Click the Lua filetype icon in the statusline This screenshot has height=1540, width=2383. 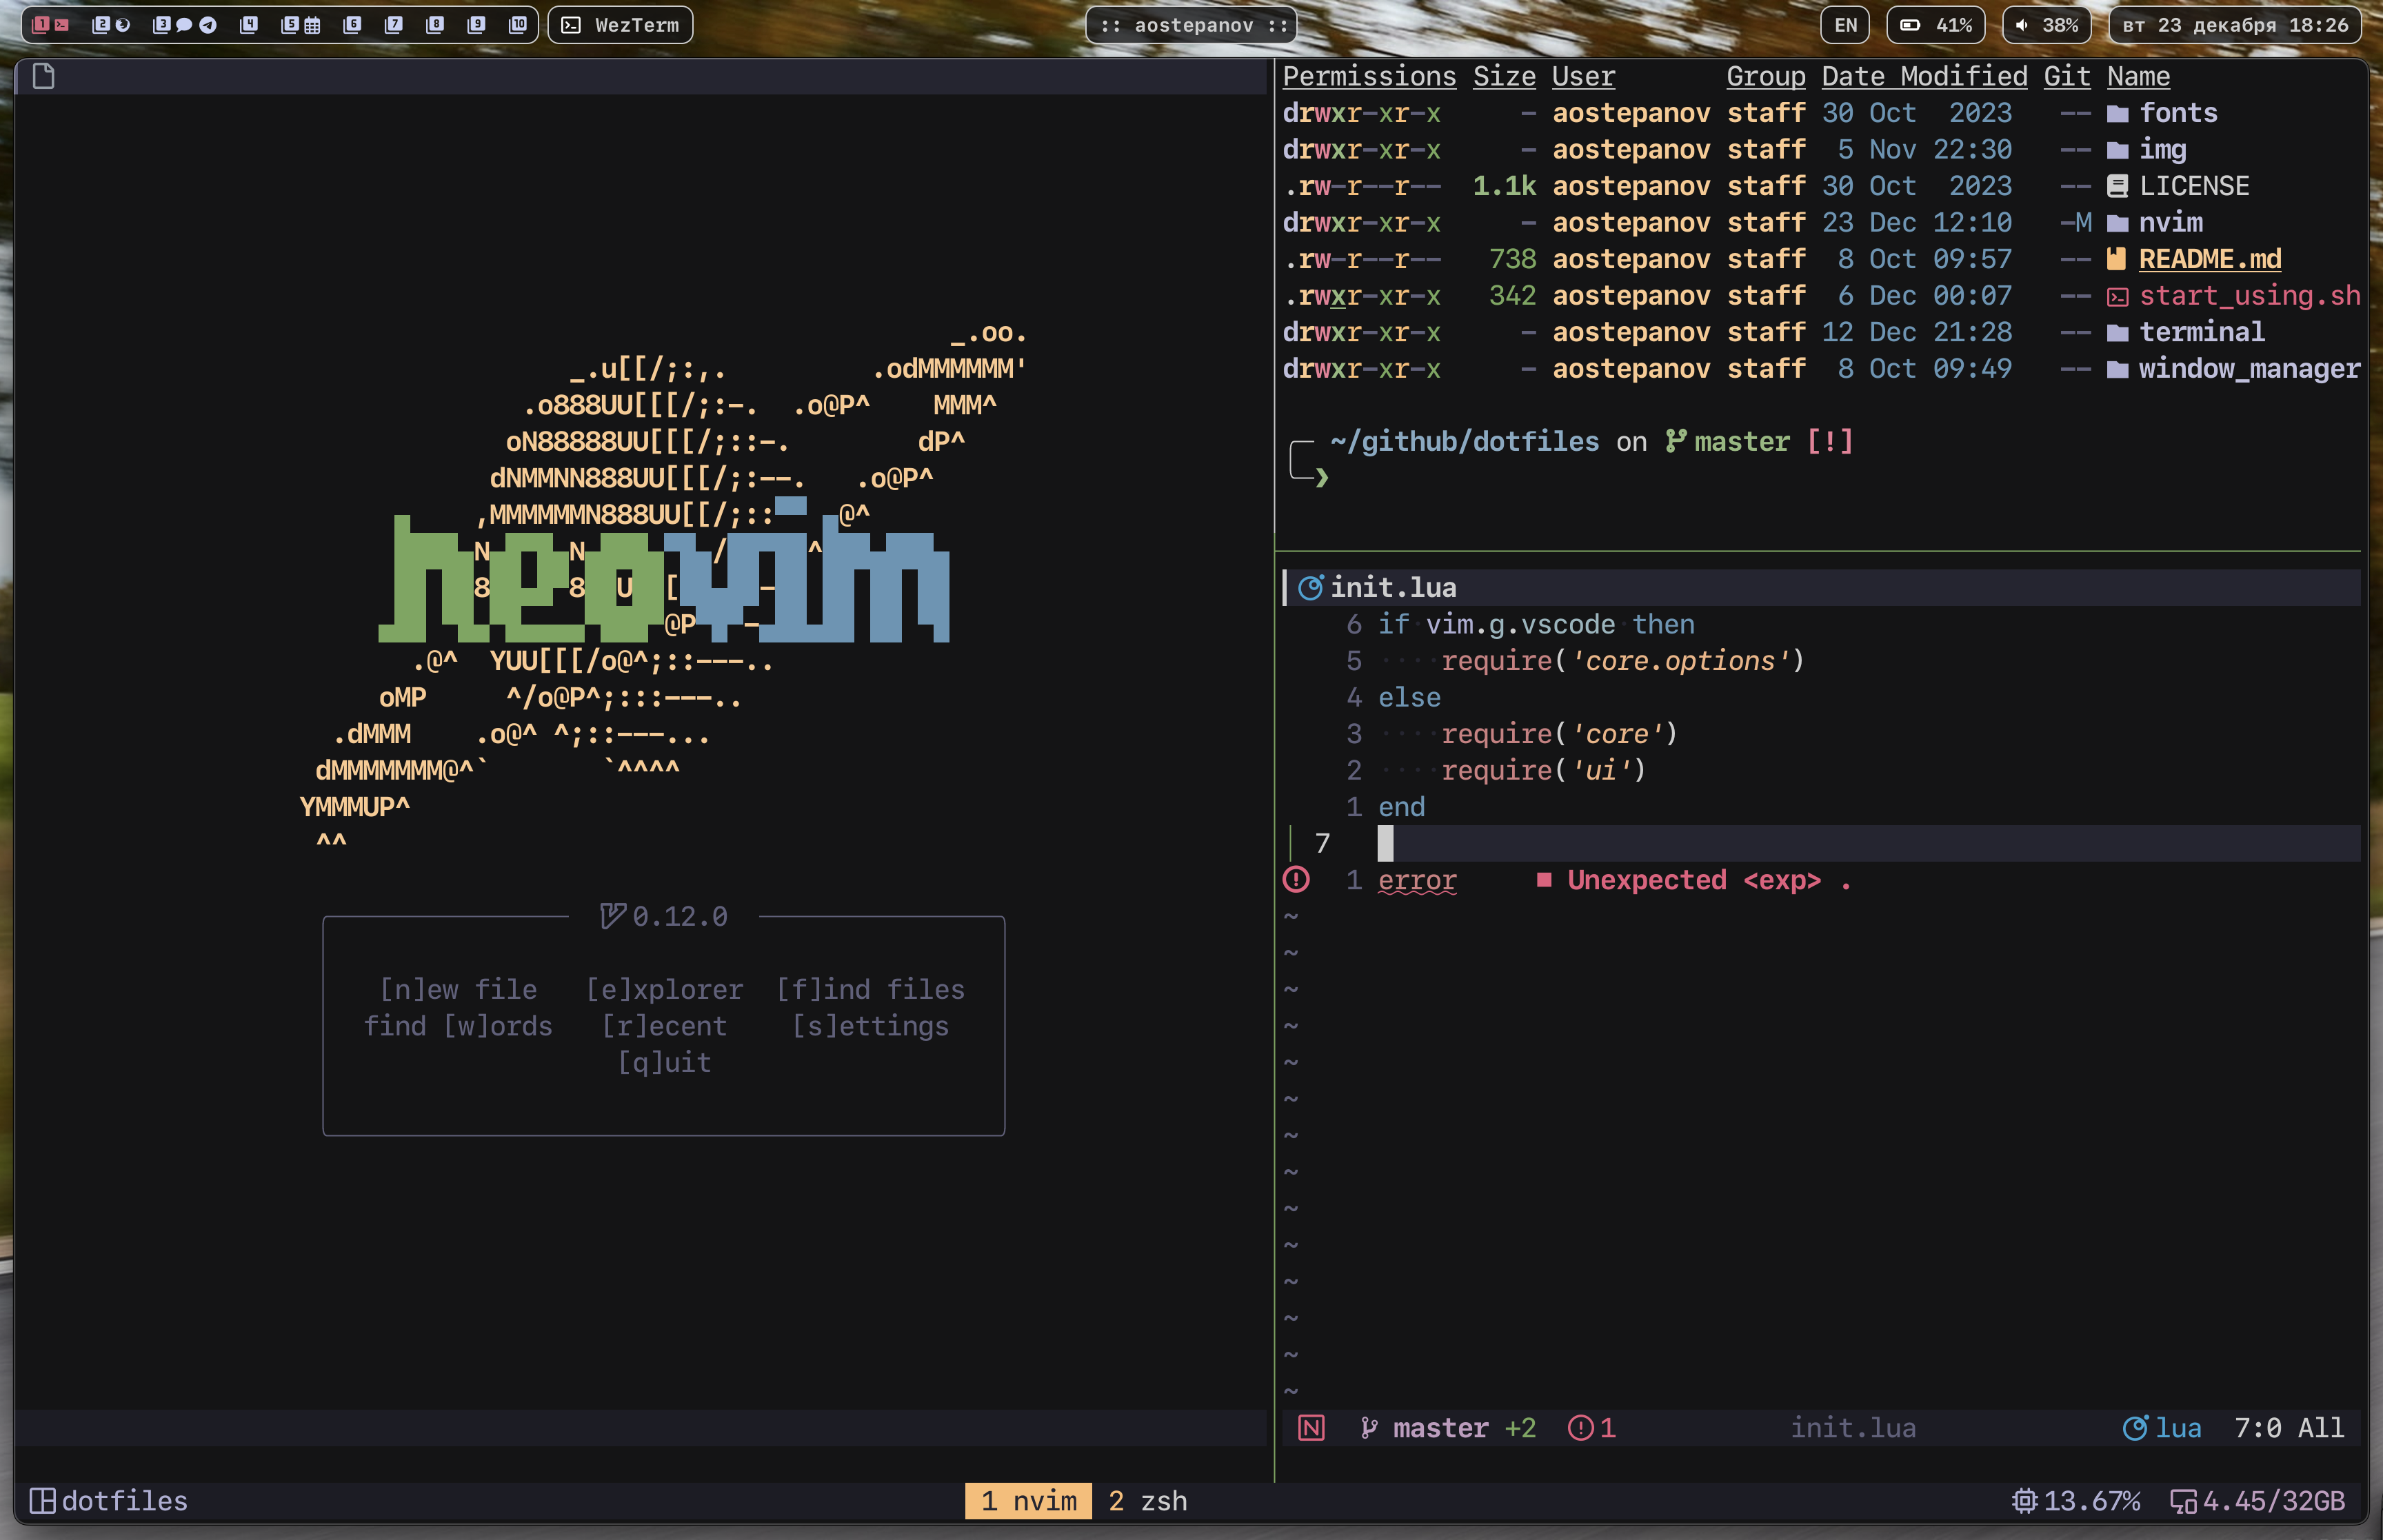pos(2135,1428)
